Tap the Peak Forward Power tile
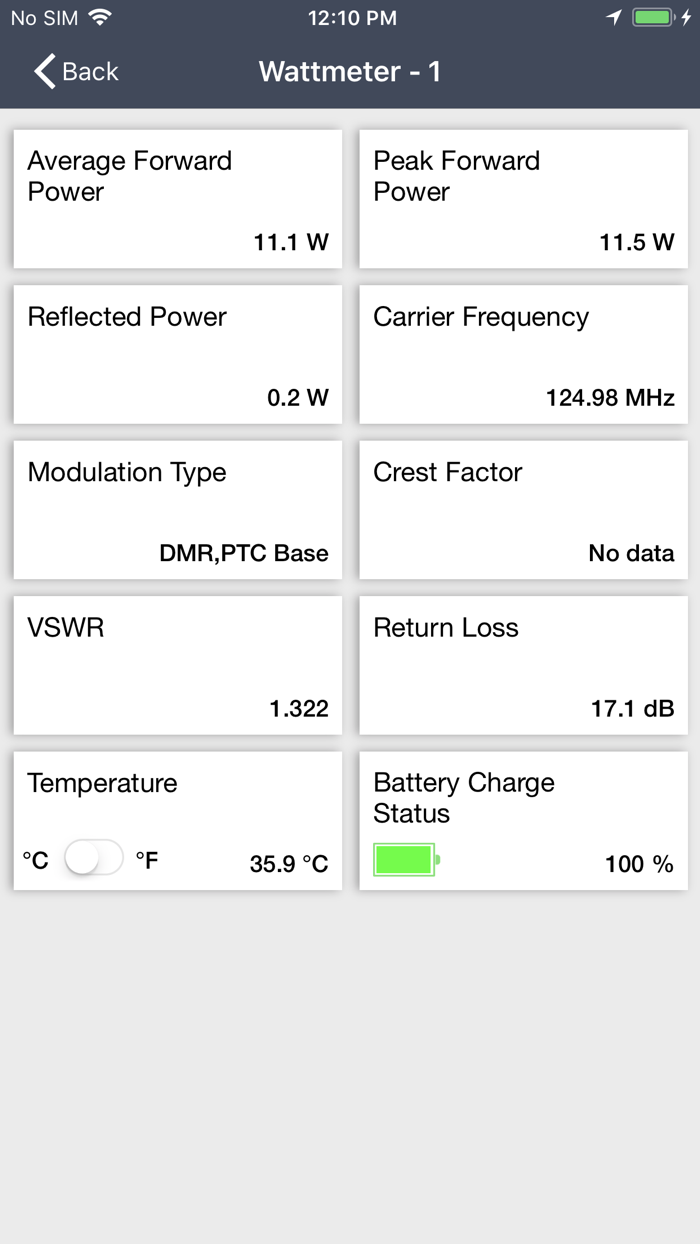700x1244 pixels. pos(522,198)
